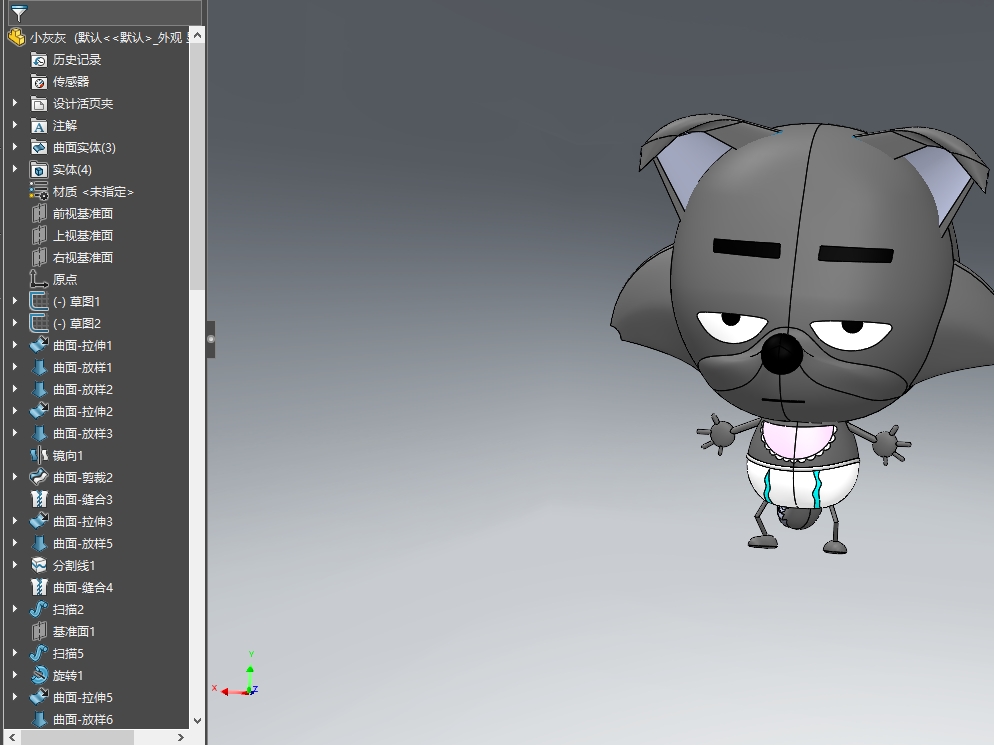Click the 传感器 sensor icon
994x745 pixels.
39,82
